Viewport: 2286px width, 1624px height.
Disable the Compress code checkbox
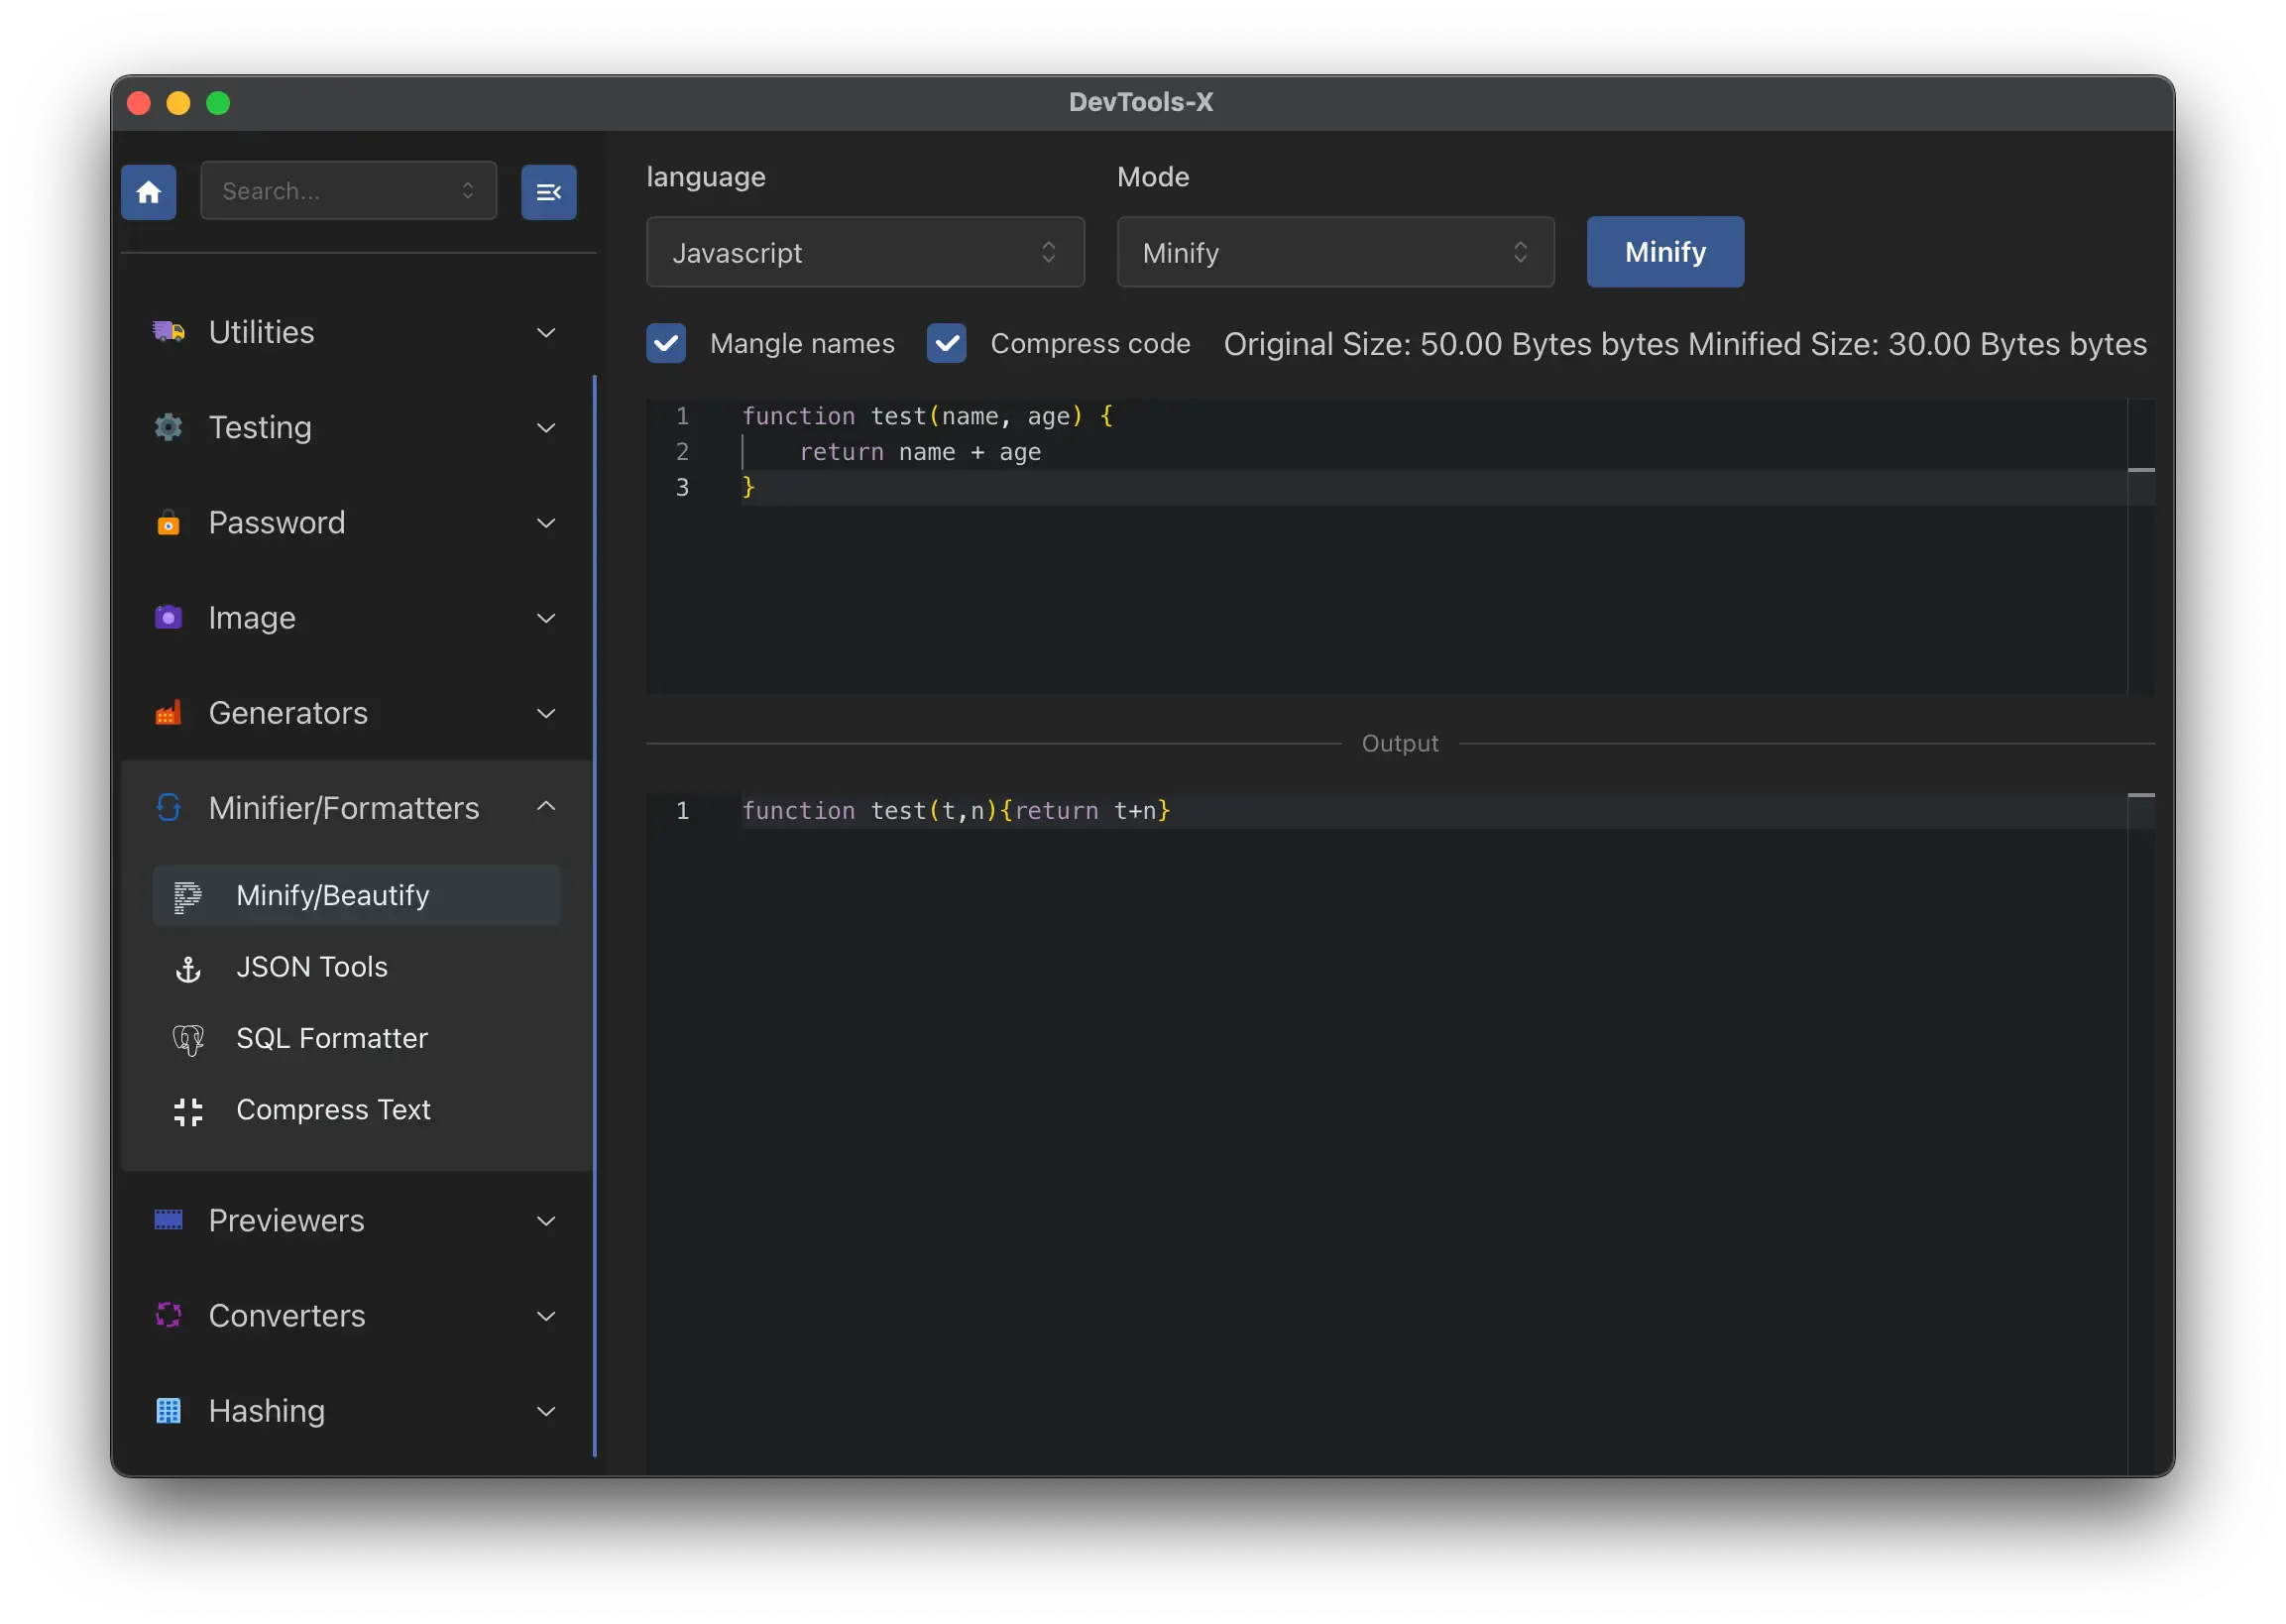tap(946, 343)
